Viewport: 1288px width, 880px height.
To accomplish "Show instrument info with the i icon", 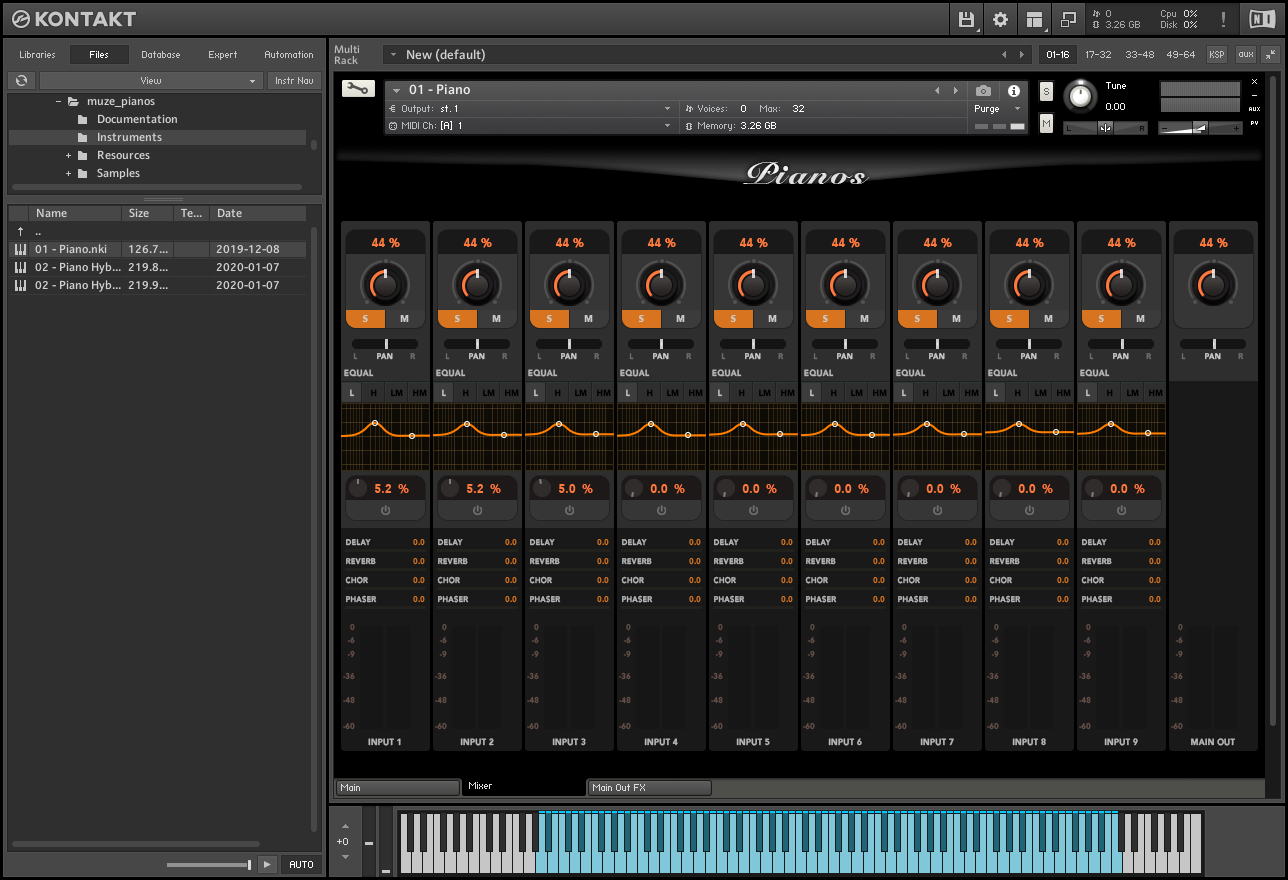I will [x=1014, y=90].
